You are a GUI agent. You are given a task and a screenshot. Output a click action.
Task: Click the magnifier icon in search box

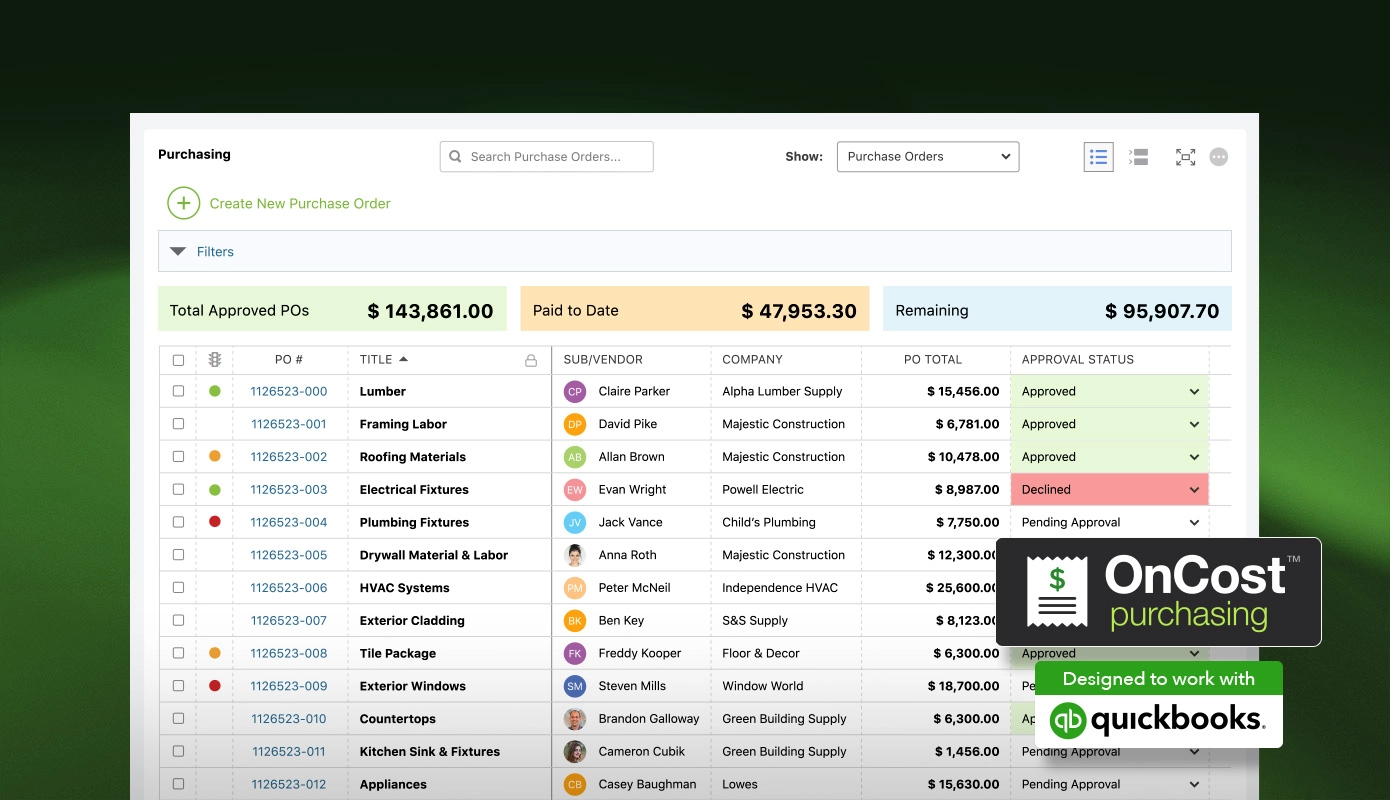(x=456, y=157)
